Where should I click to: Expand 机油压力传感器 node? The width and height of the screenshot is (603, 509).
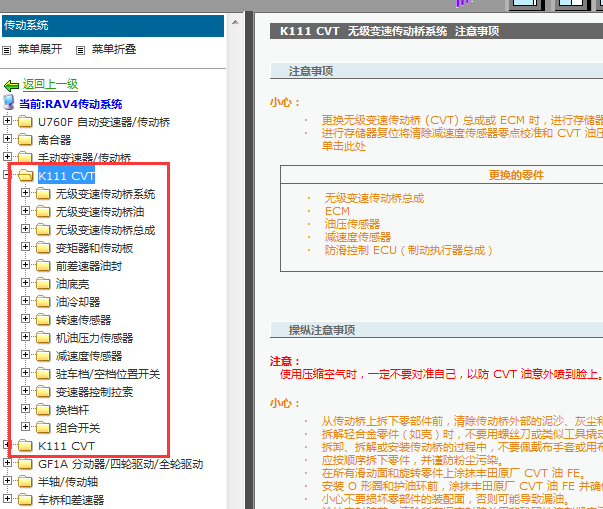click(25, 336)
